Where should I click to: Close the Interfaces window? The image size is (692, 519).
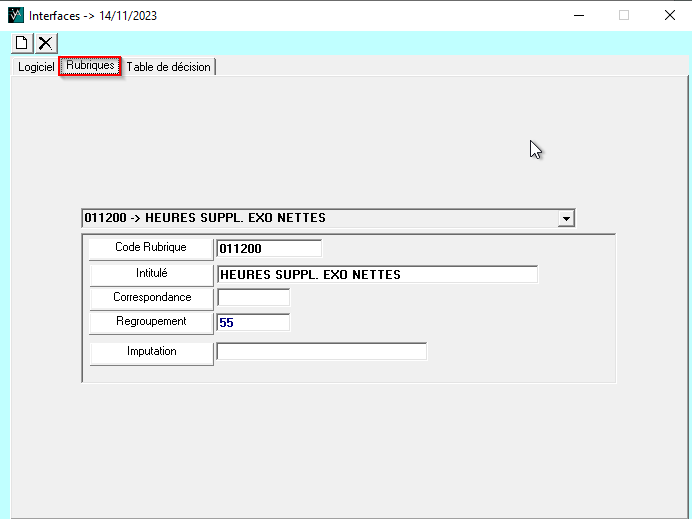(x=669, y=15)
